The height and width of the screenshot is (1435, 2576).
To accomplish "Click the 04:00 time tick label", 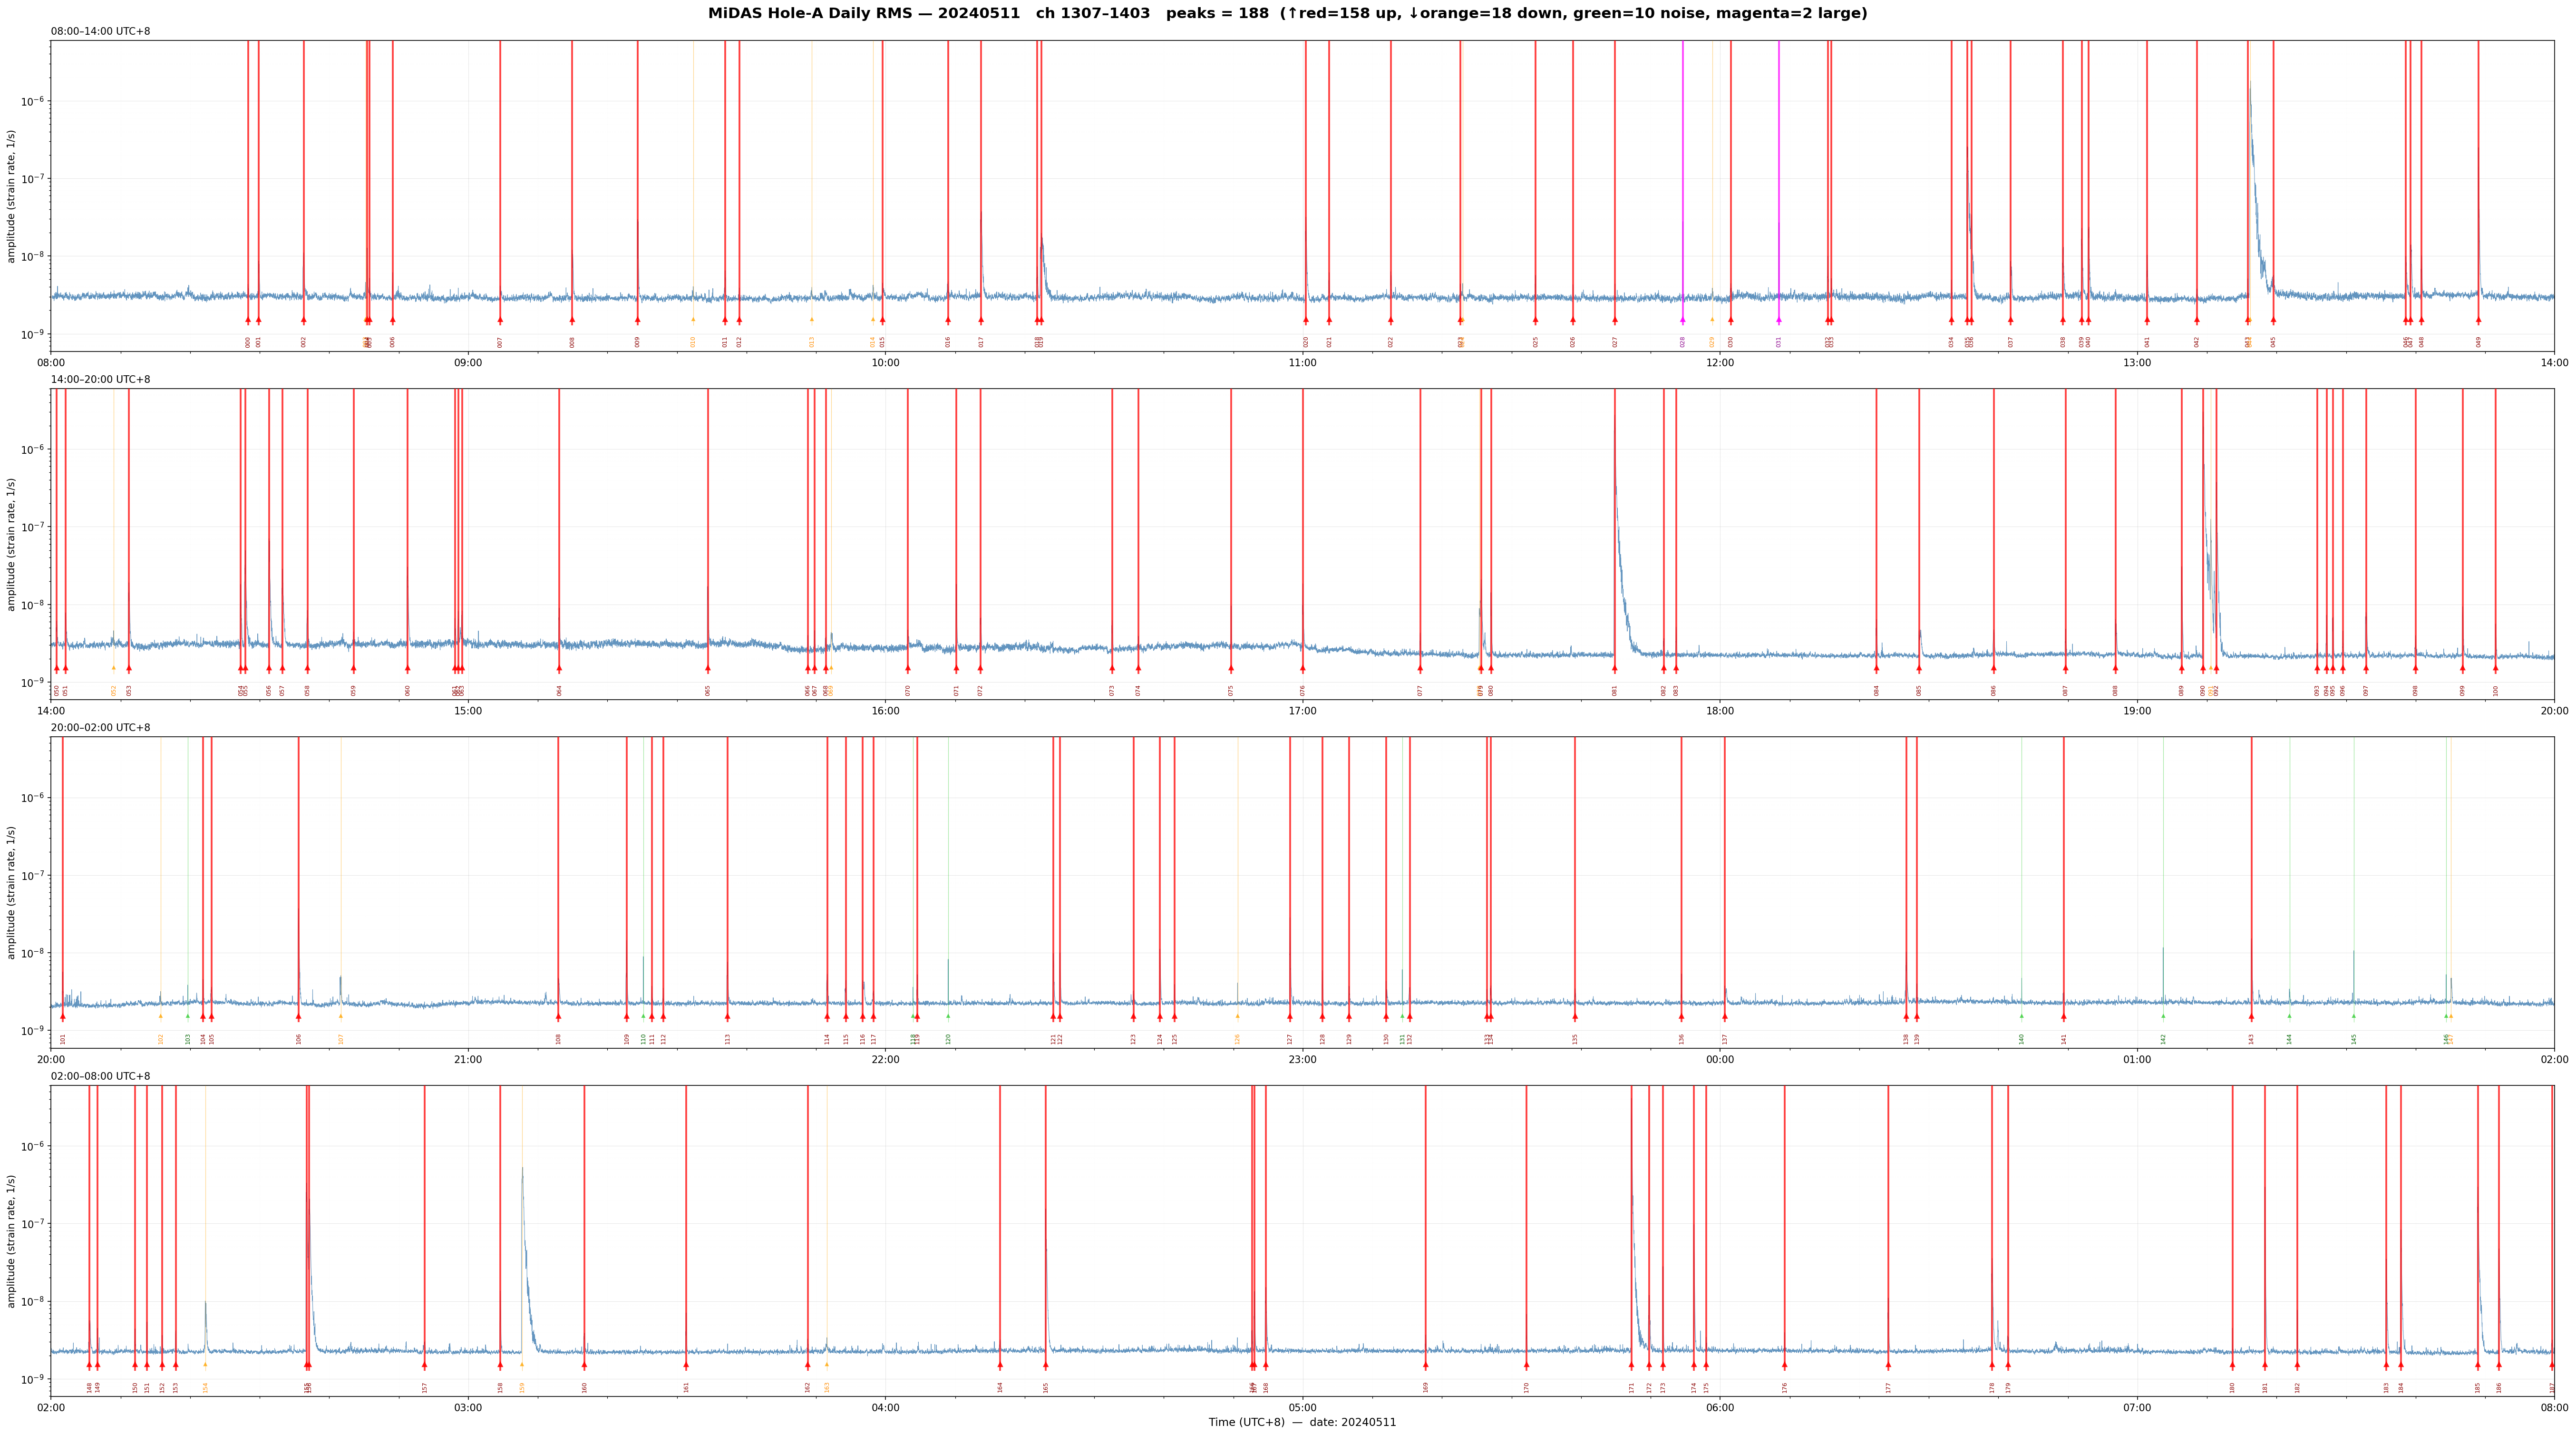I will (x=885, y=1408).
